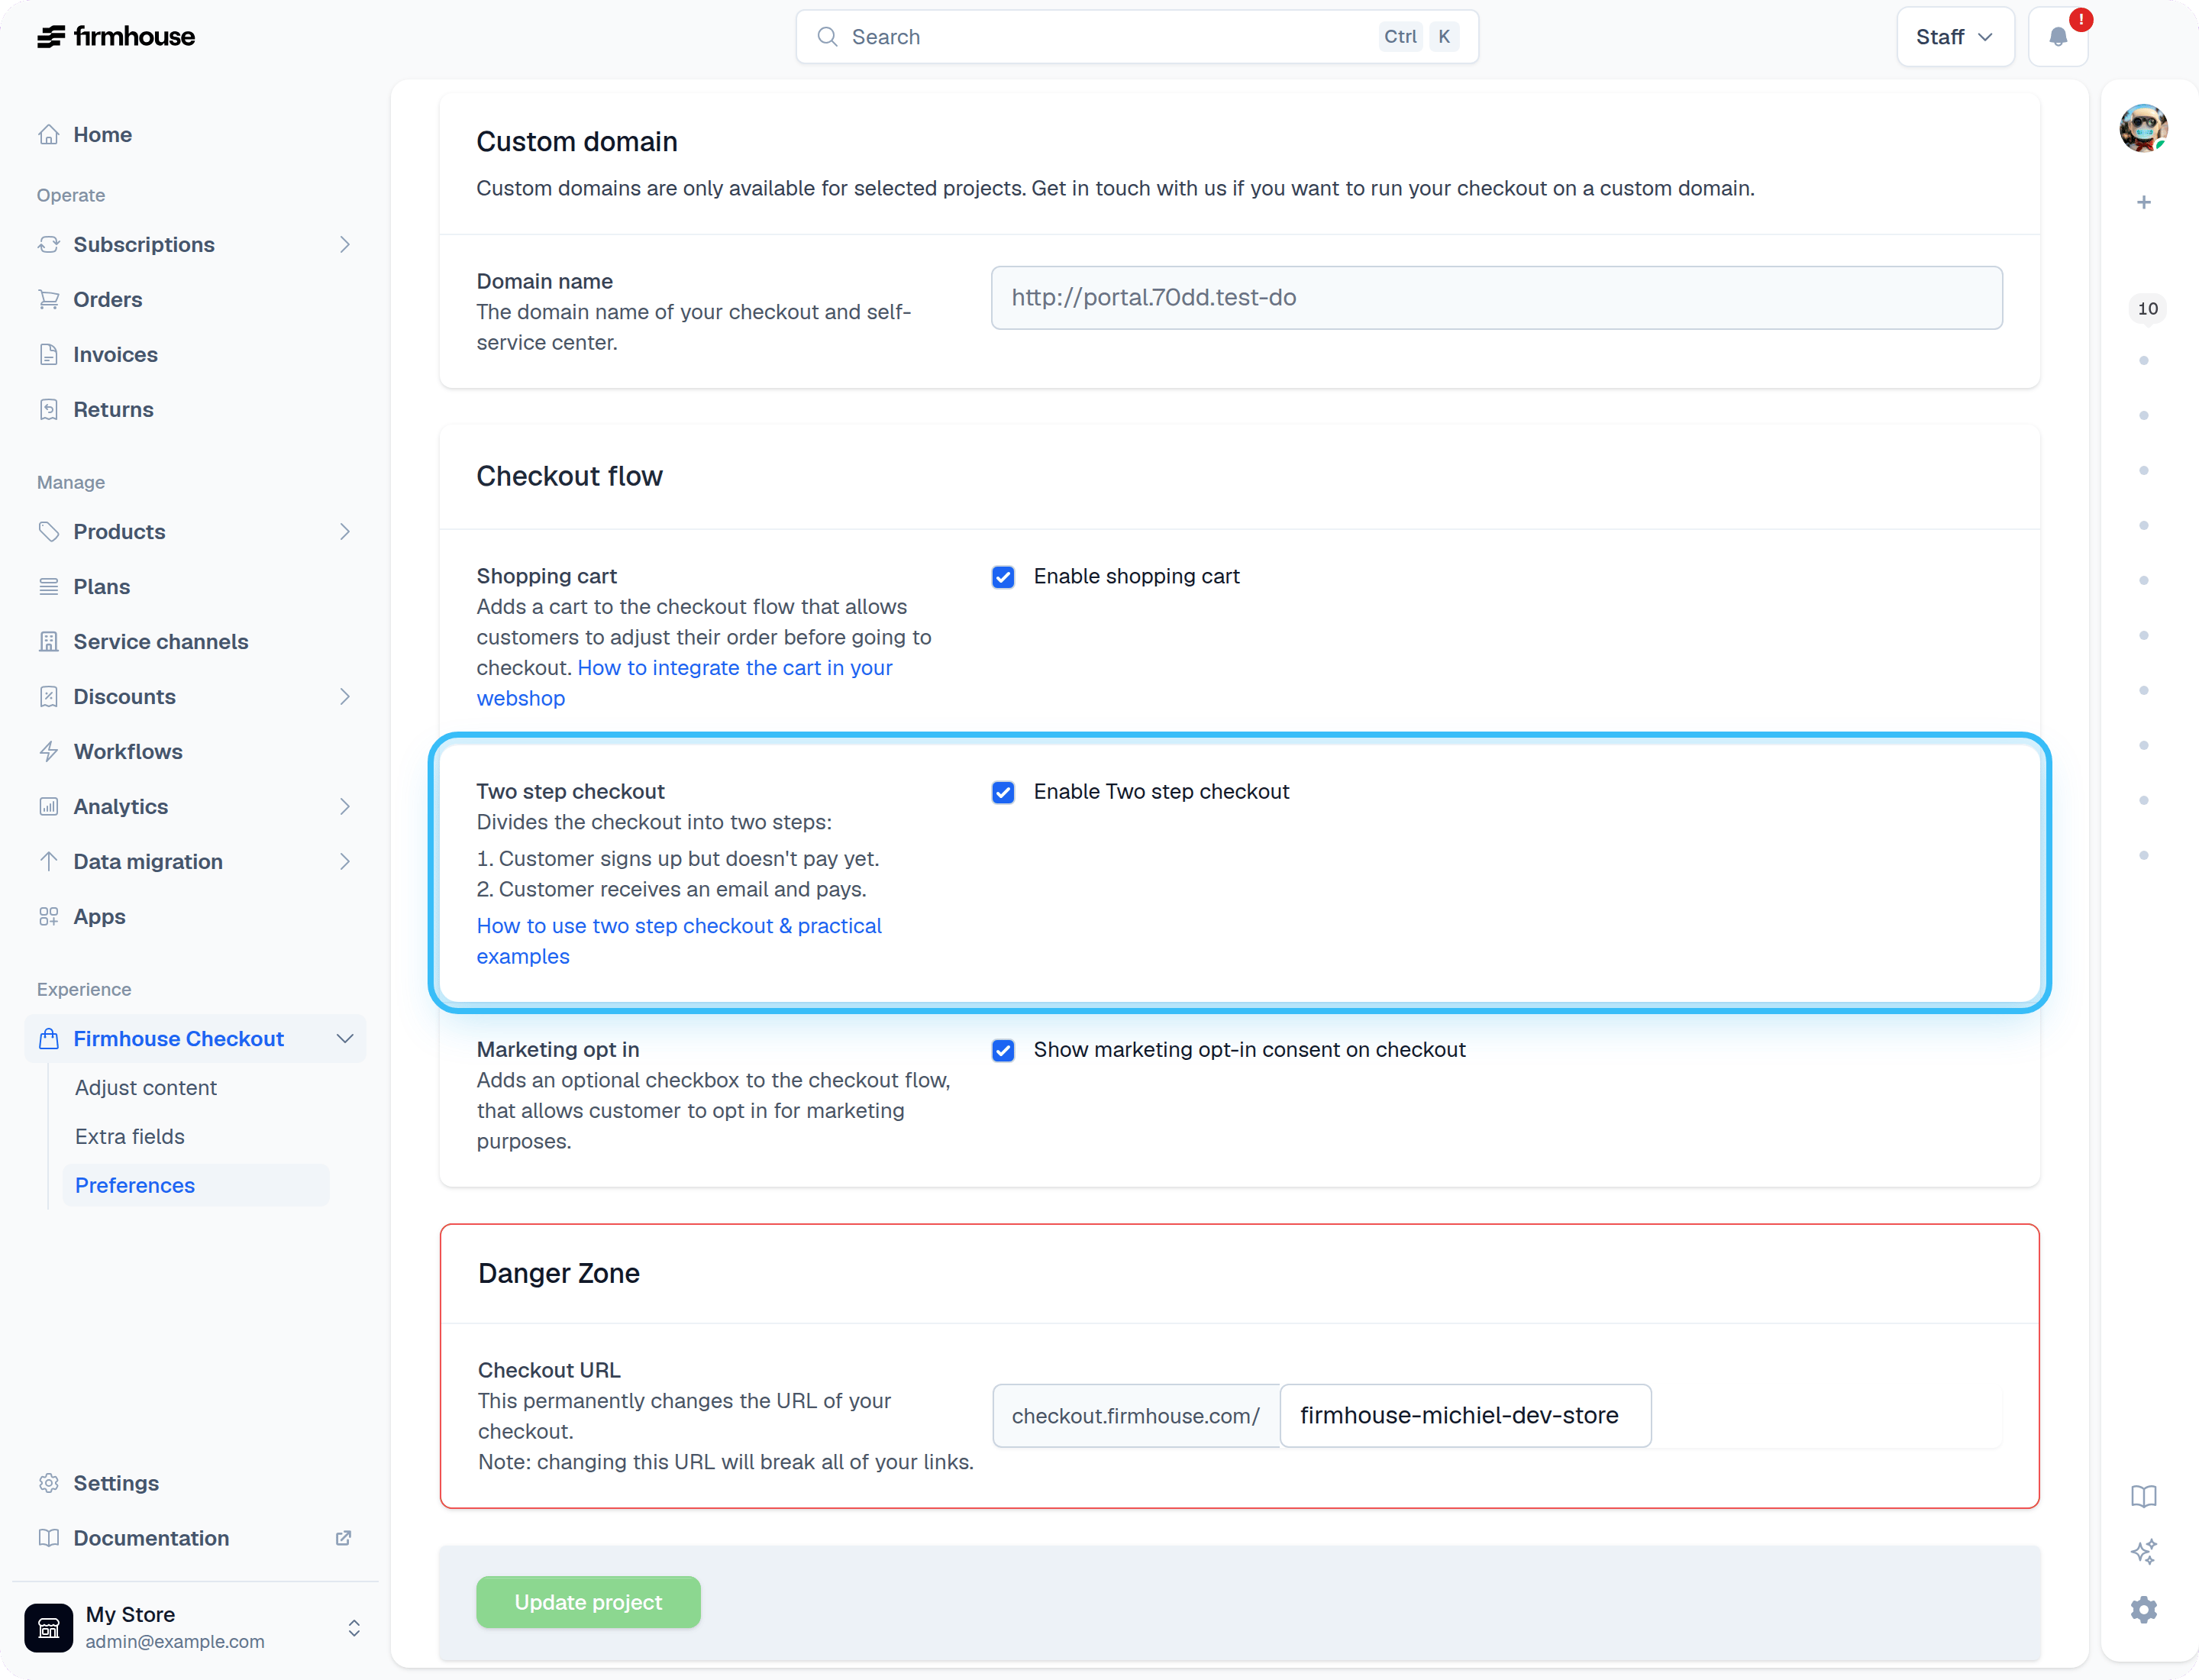The image size is (2199, 1680).
Task: Click the Products tag icon
Action: point(49,532)
